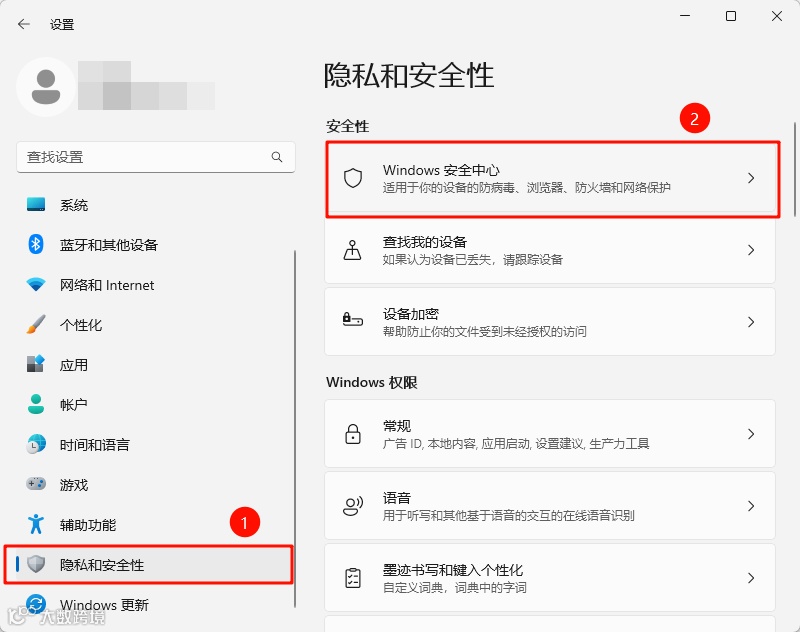Click the 系统 monitor icon

[36, 205]
